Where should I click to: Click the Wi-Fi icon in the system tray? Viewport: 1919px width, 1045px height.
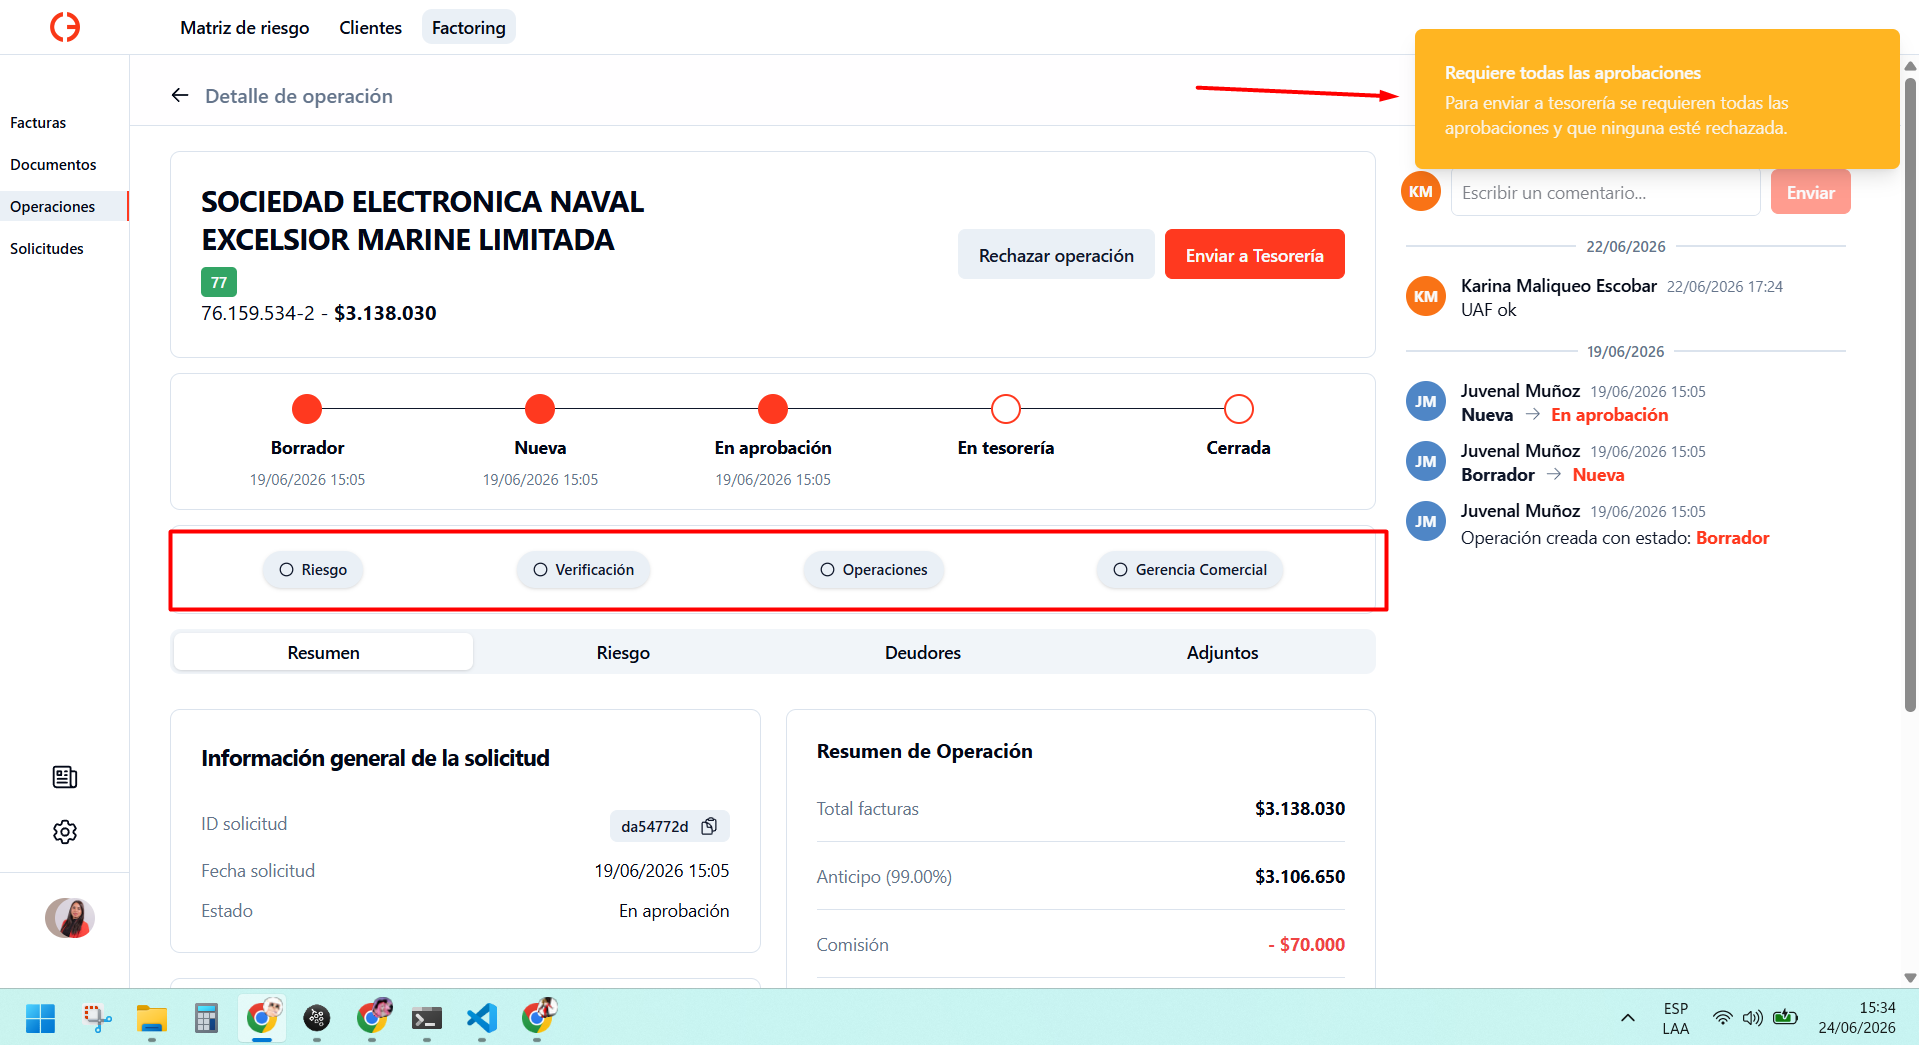1722,1018
